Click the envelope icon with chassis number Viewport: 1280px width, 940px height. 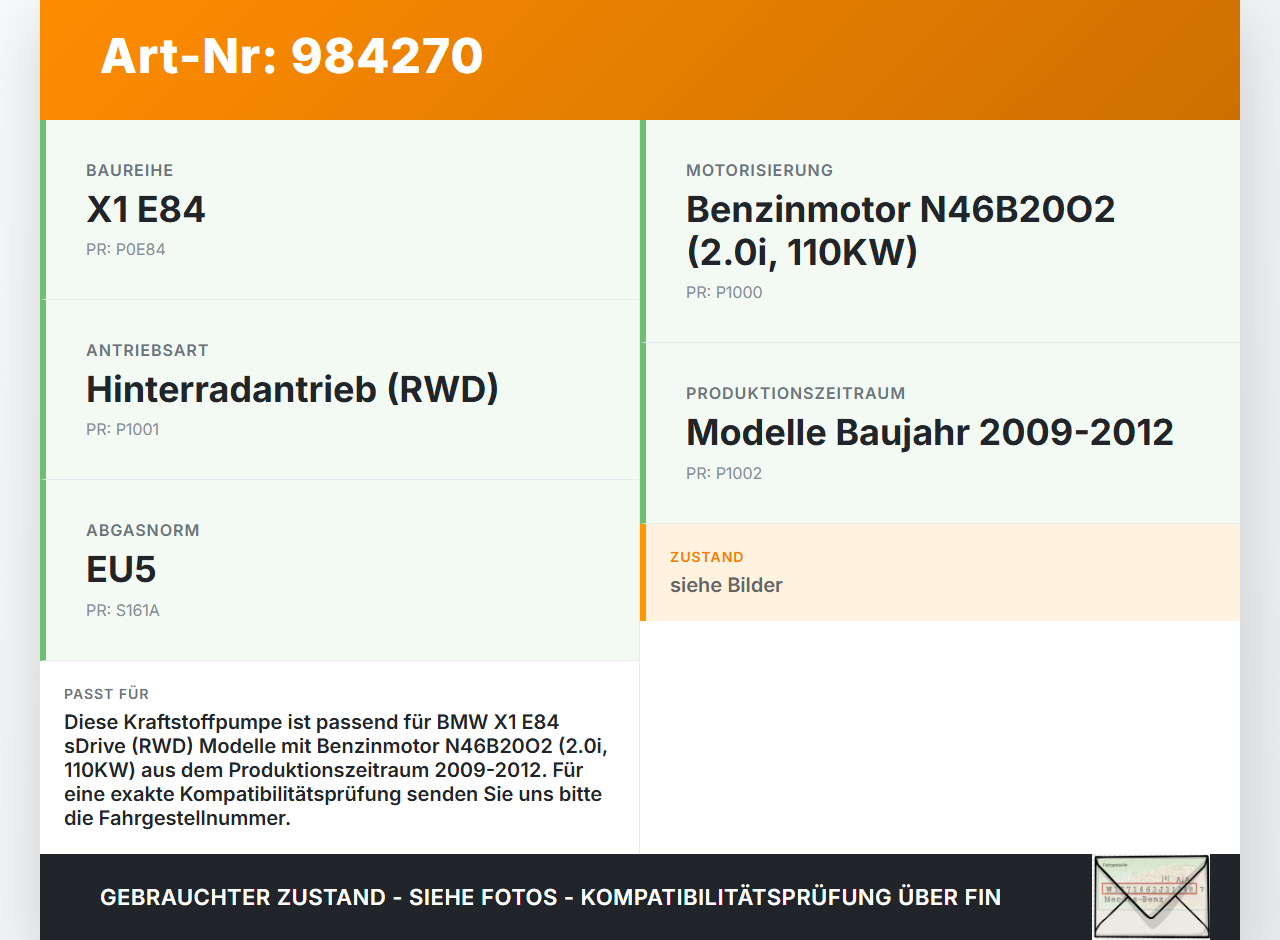[x=1151, y=897]
